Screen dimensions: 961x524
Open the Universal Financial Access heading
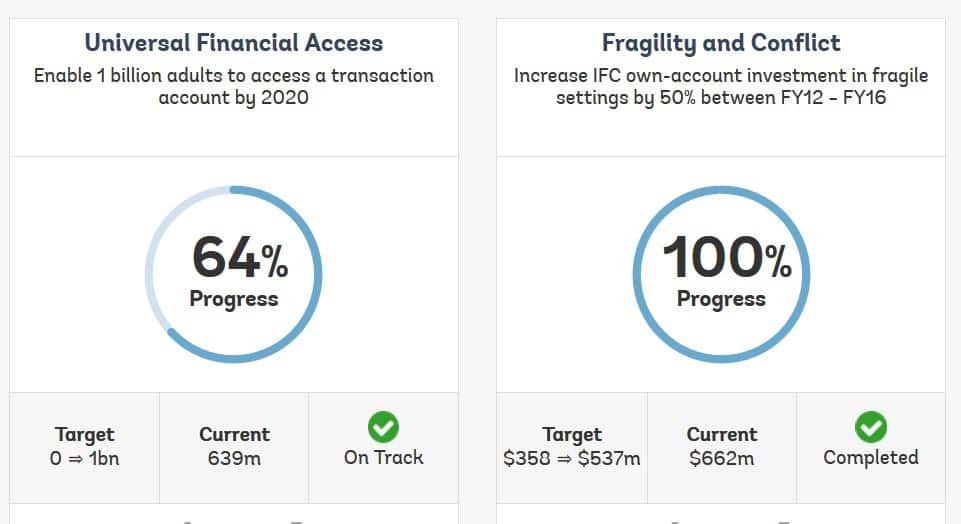(x=233, y=43)
